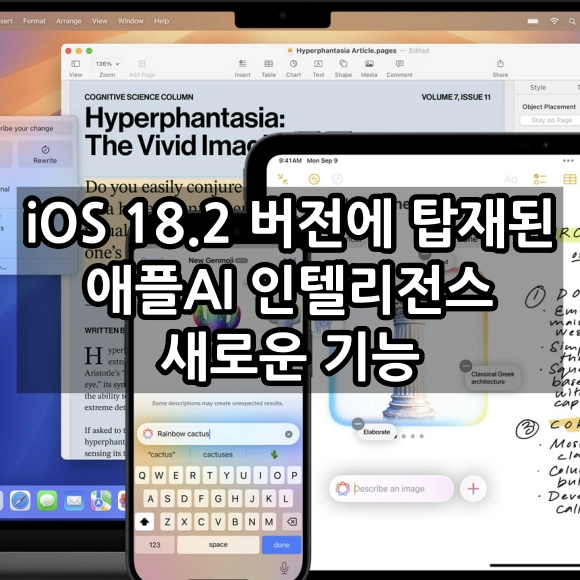The width and height of the screenshot is (580, 580).
Task: Click the redo icon in iPad Notes
Action: [x=337, y=179]
